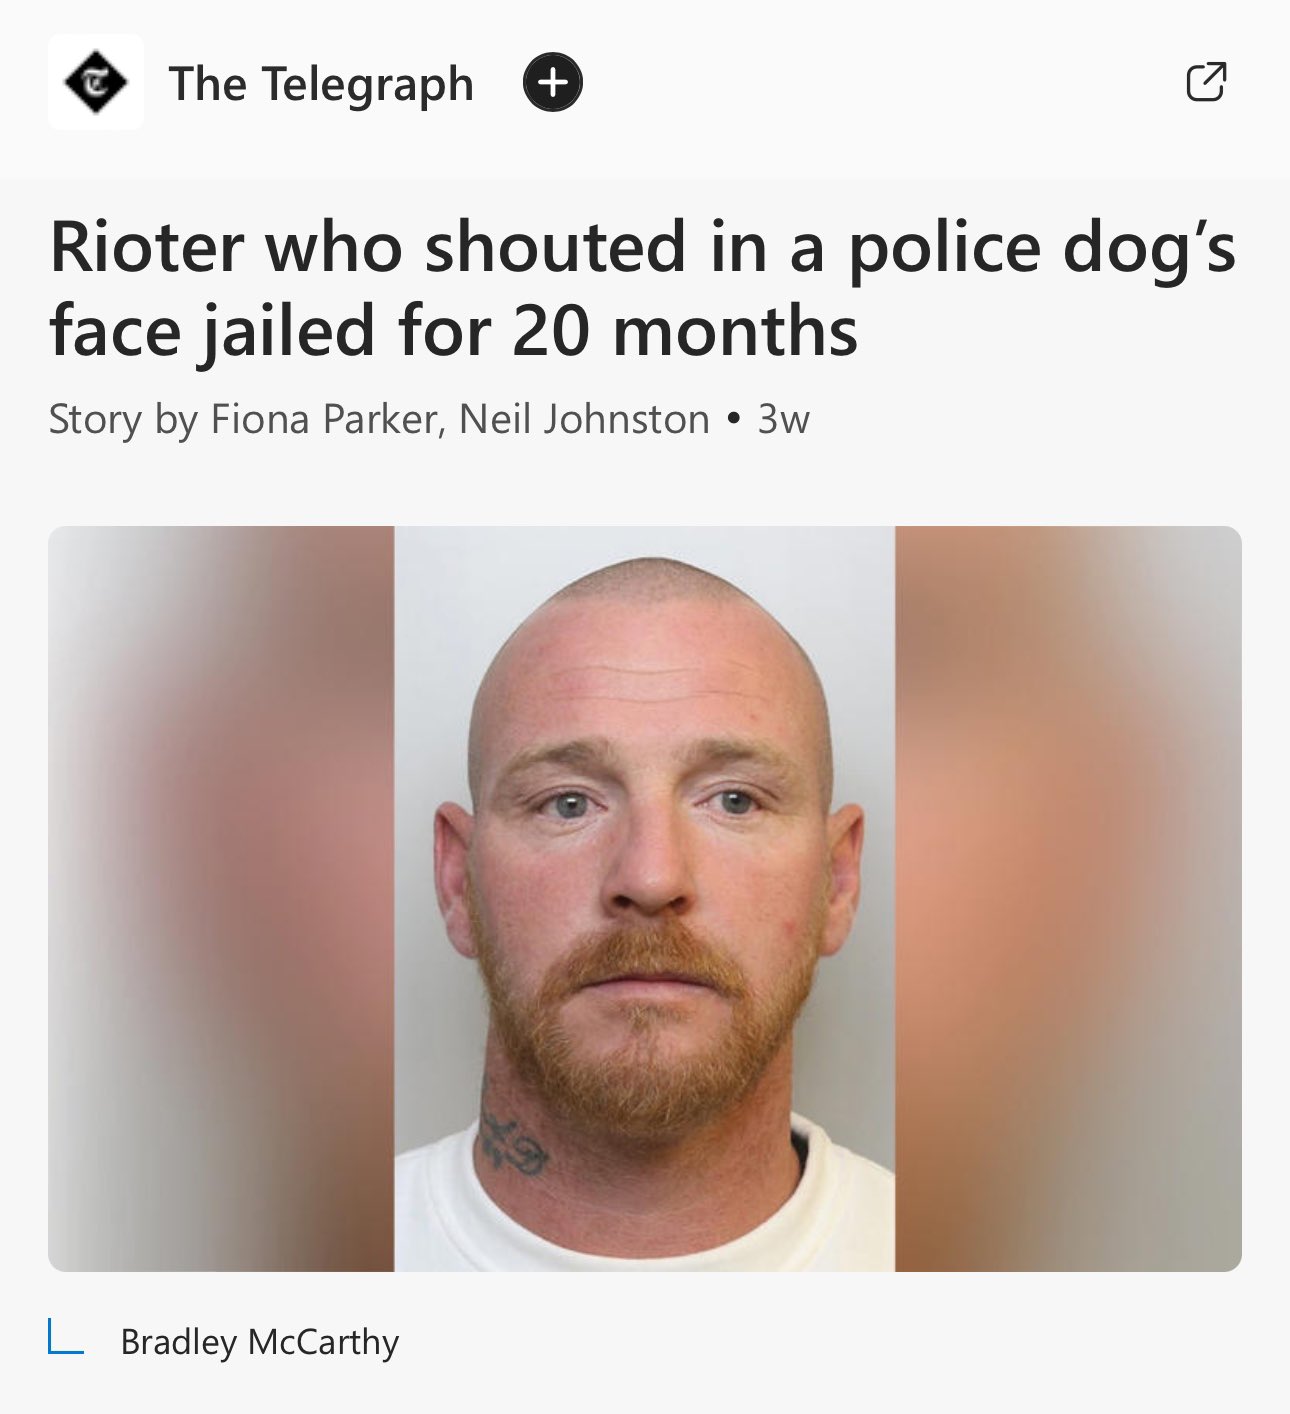This screenshot has height=1414, width=1290.
Task: Click the blurred right side of image
Action: click(1068, 899)
